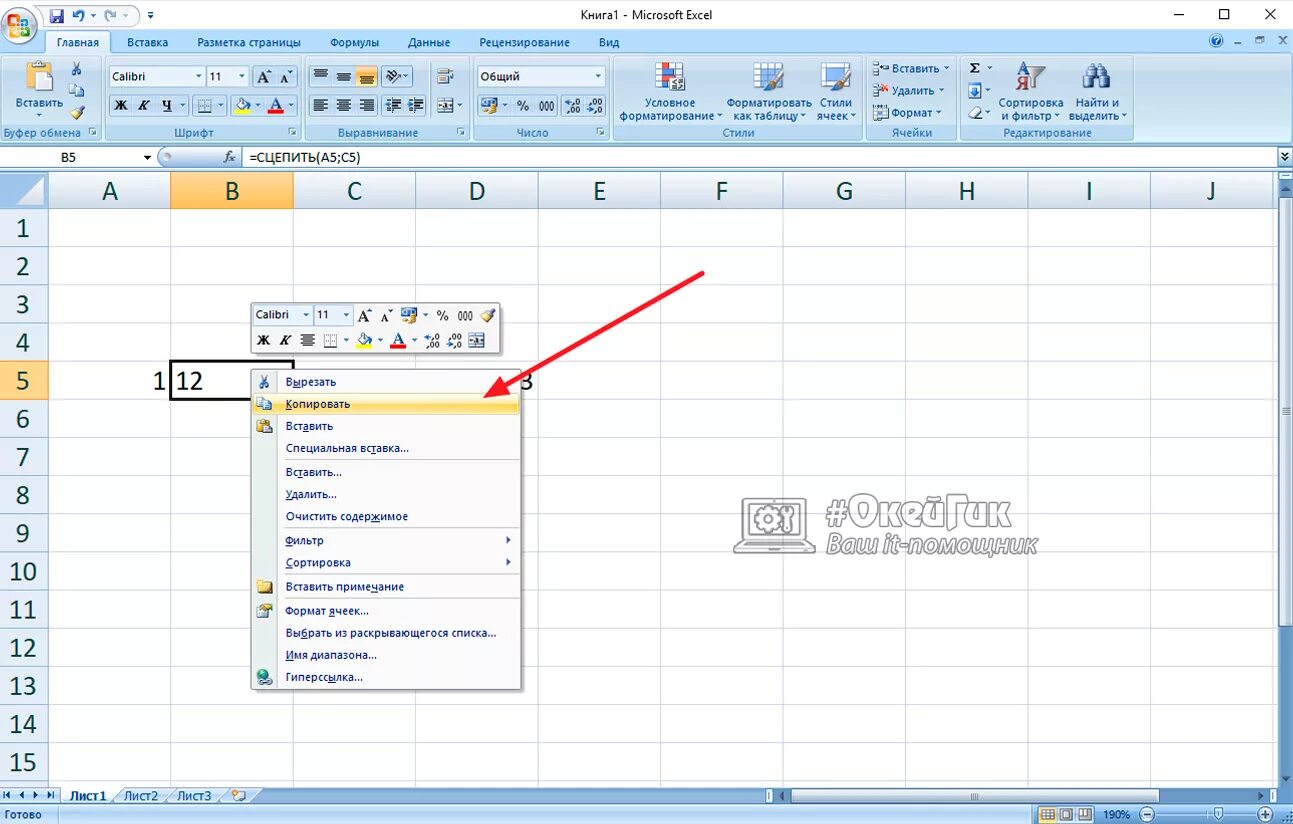Toggle bold (Ж) in ribbon
The width and height of the screenshot is (1293, 824).
[x=120, y=105]
